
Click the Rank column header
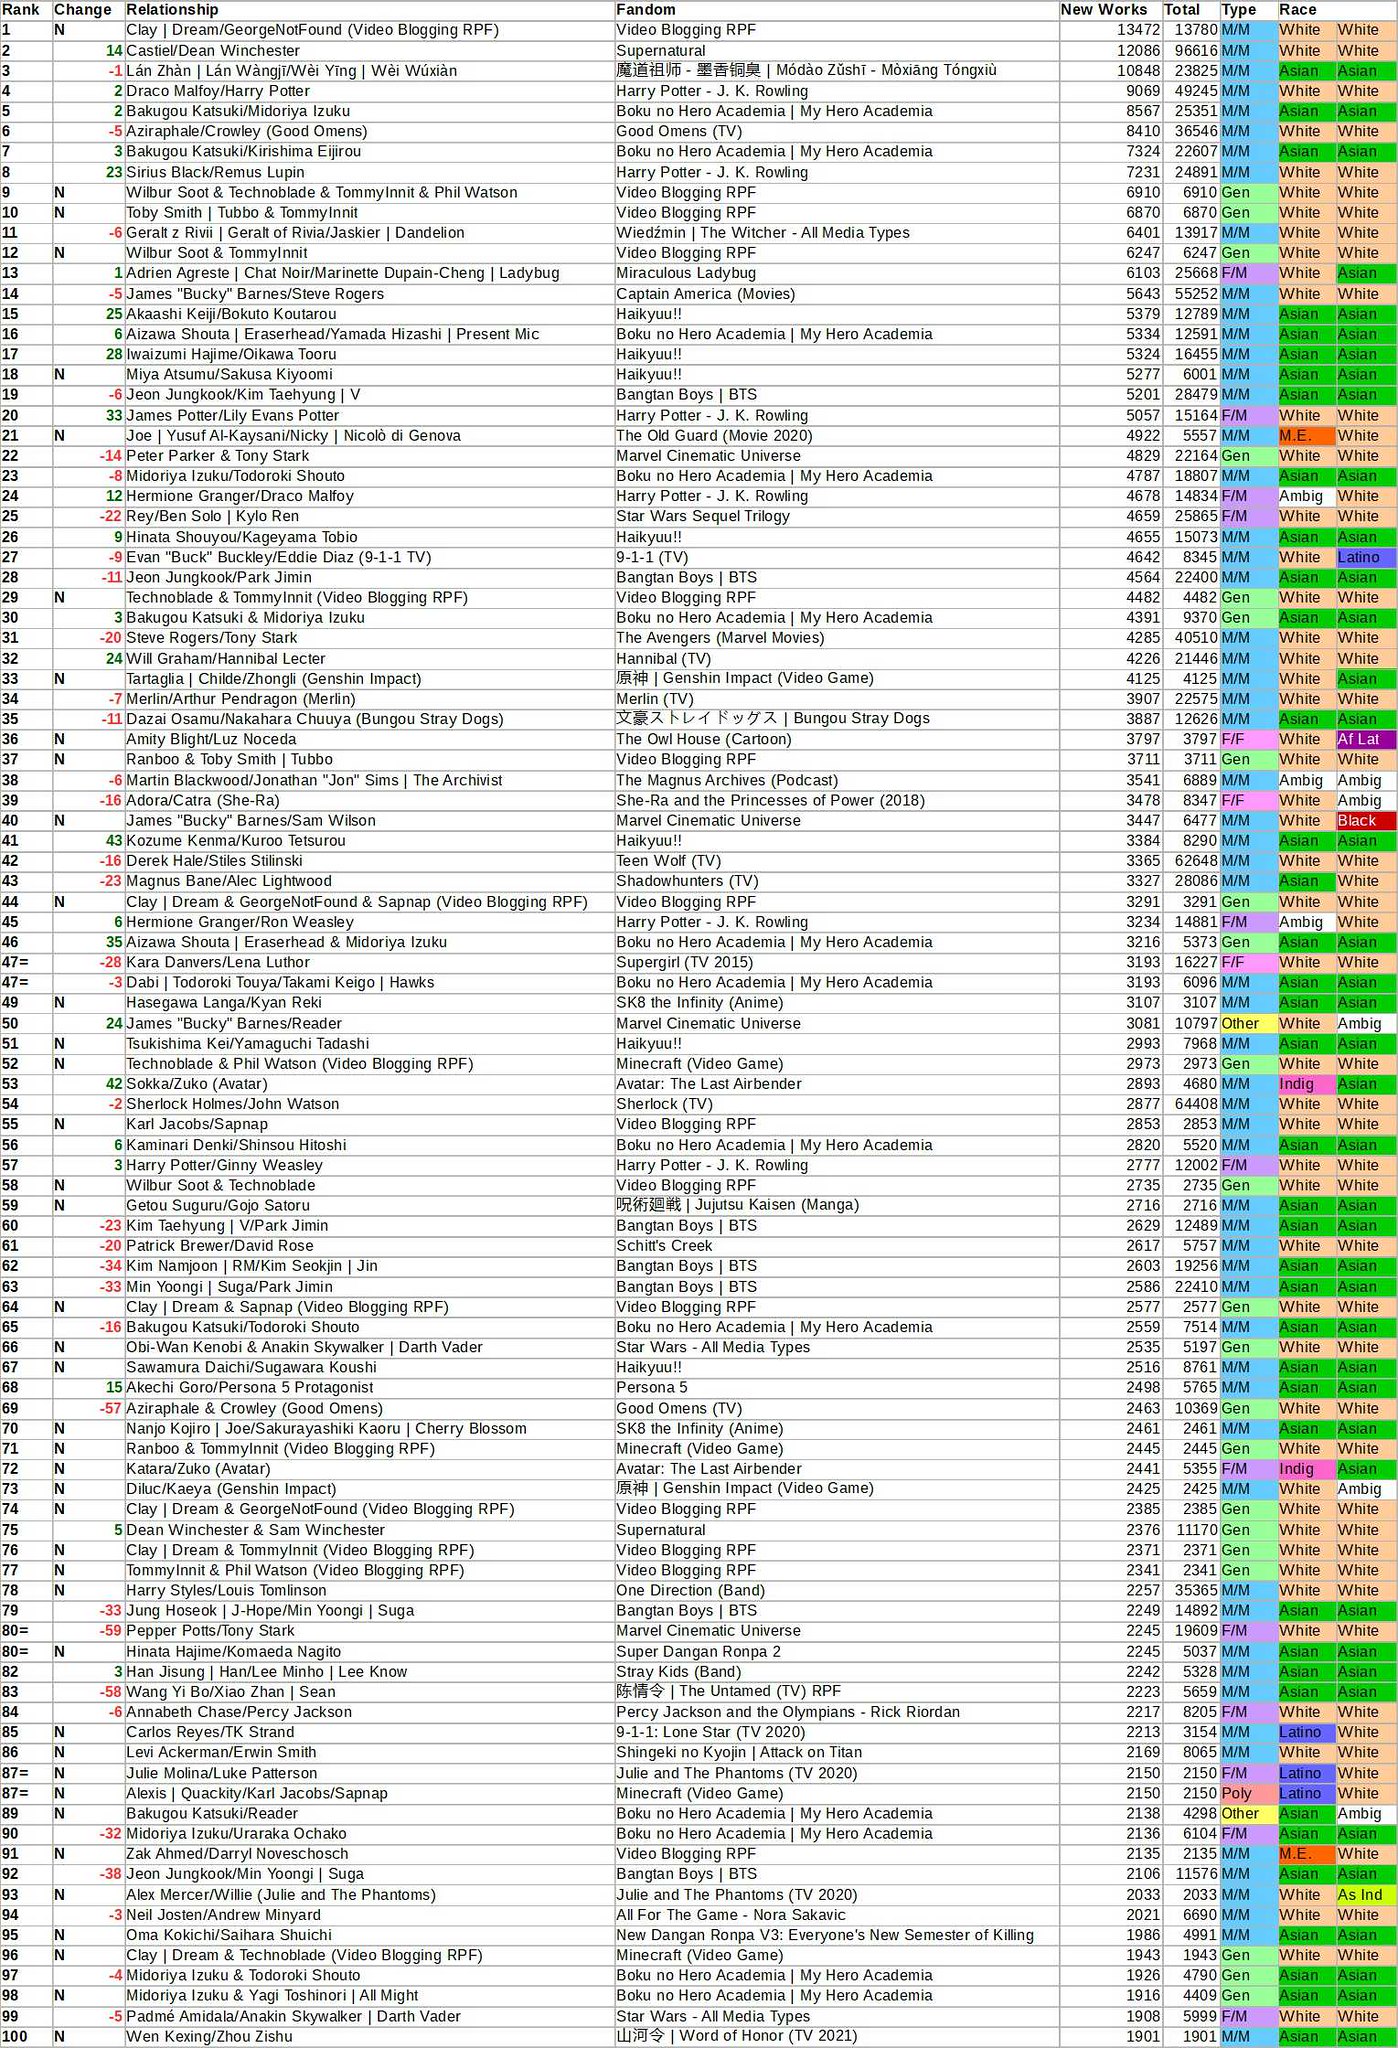pos(26,10)
